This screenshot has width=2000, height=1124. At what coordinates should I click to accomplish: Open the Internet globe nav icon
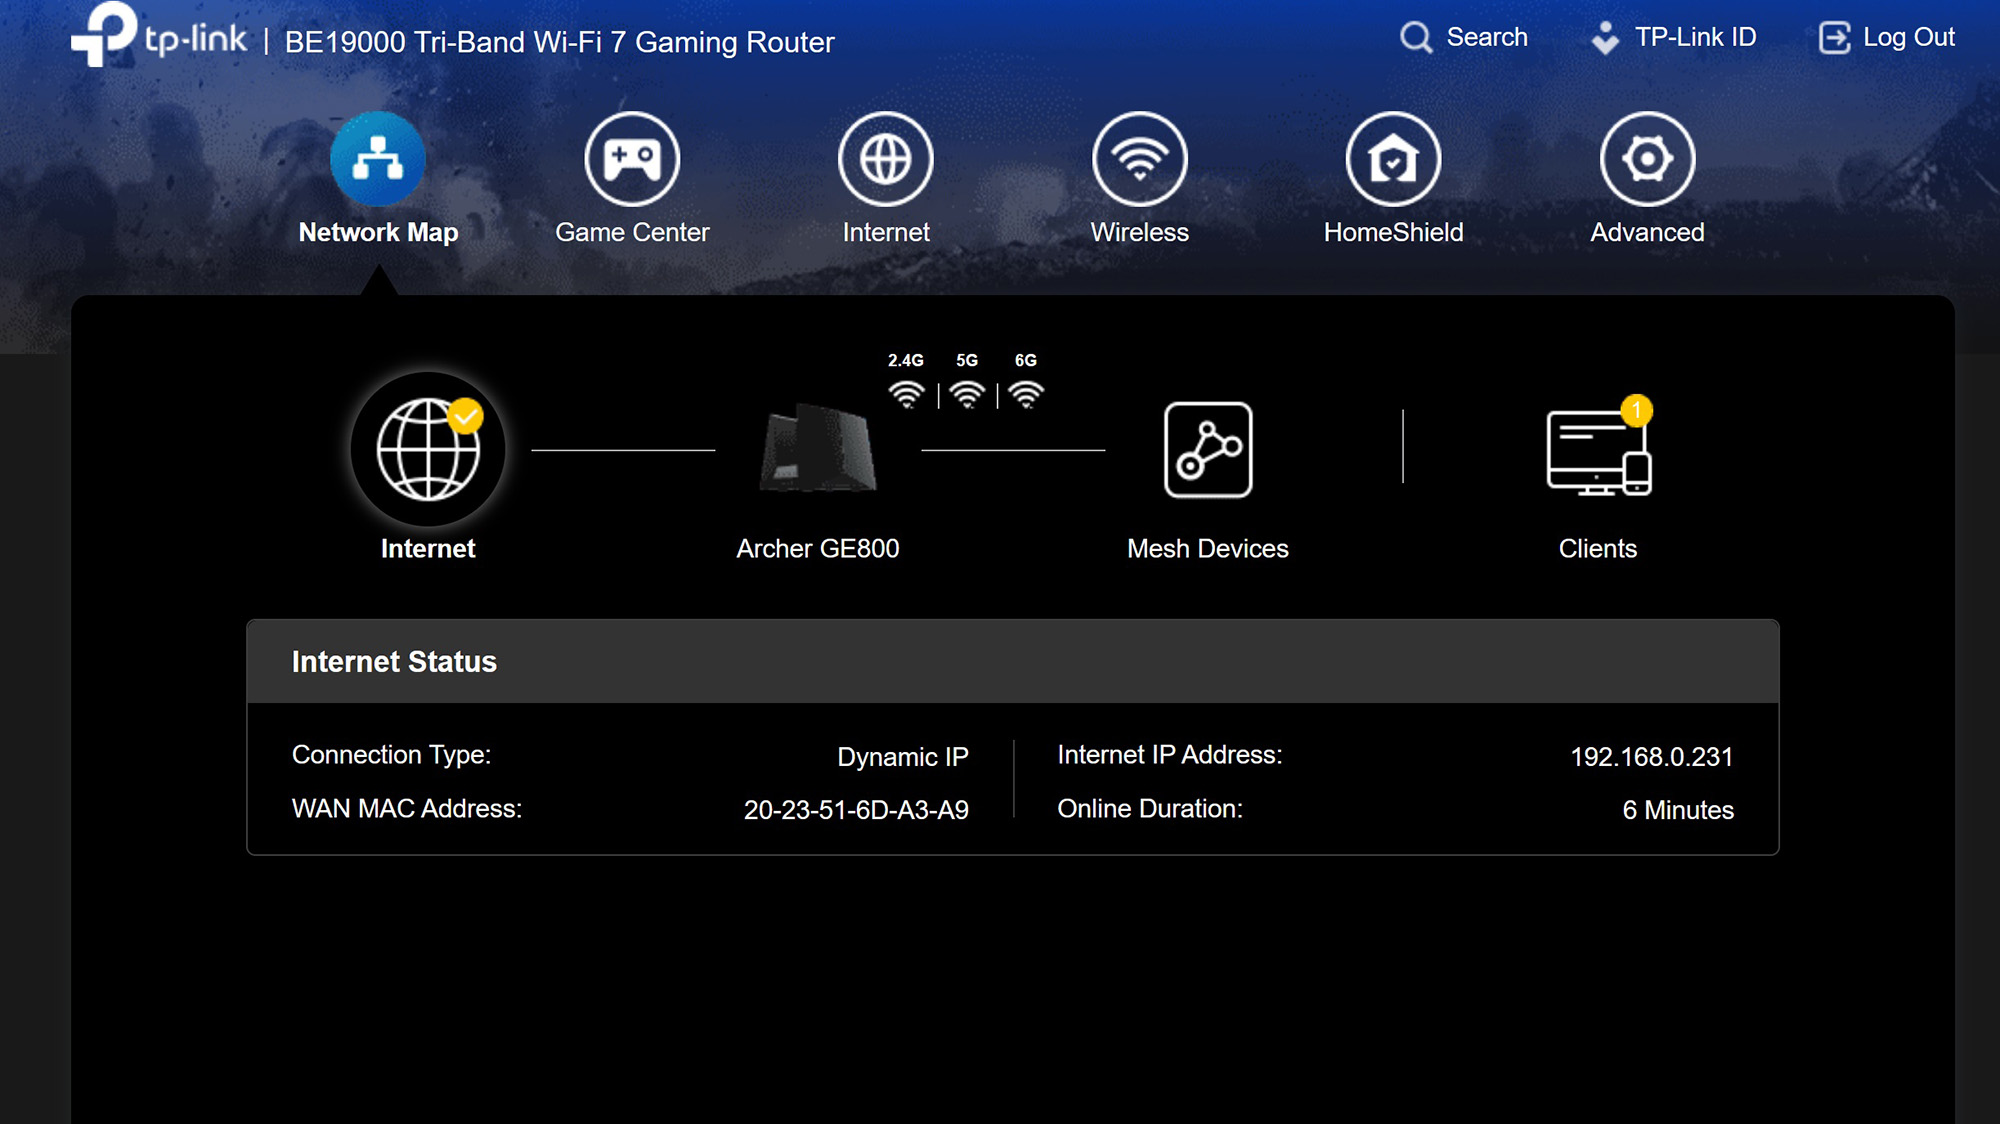tap(886, 159)
